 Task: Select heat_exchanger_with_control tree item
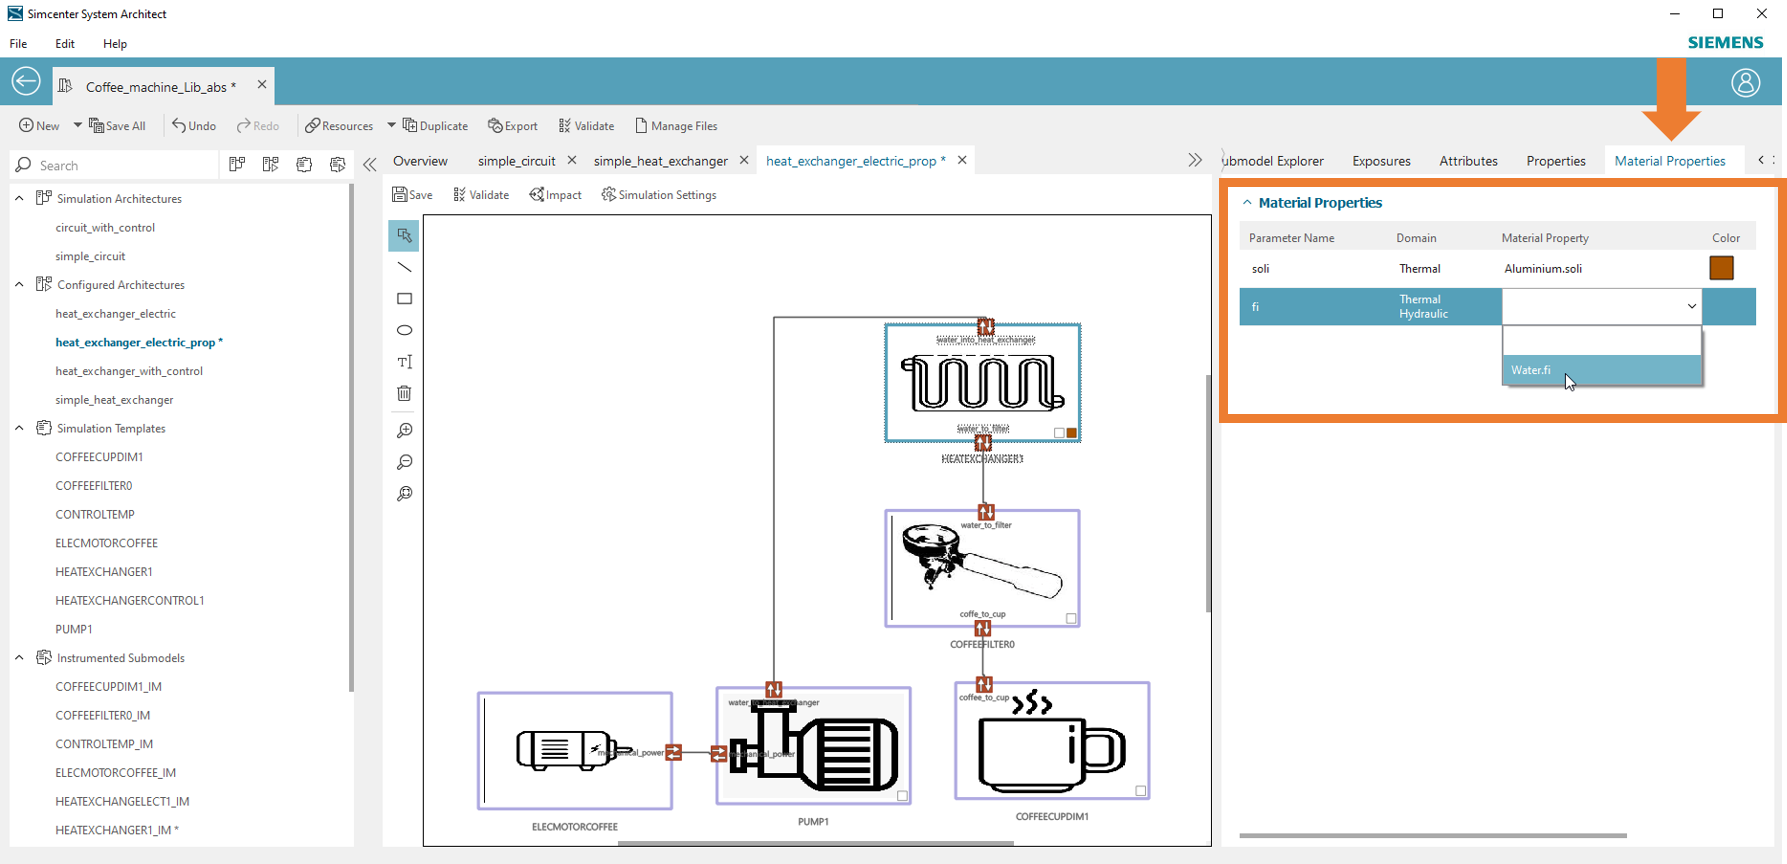coord(129,371)
